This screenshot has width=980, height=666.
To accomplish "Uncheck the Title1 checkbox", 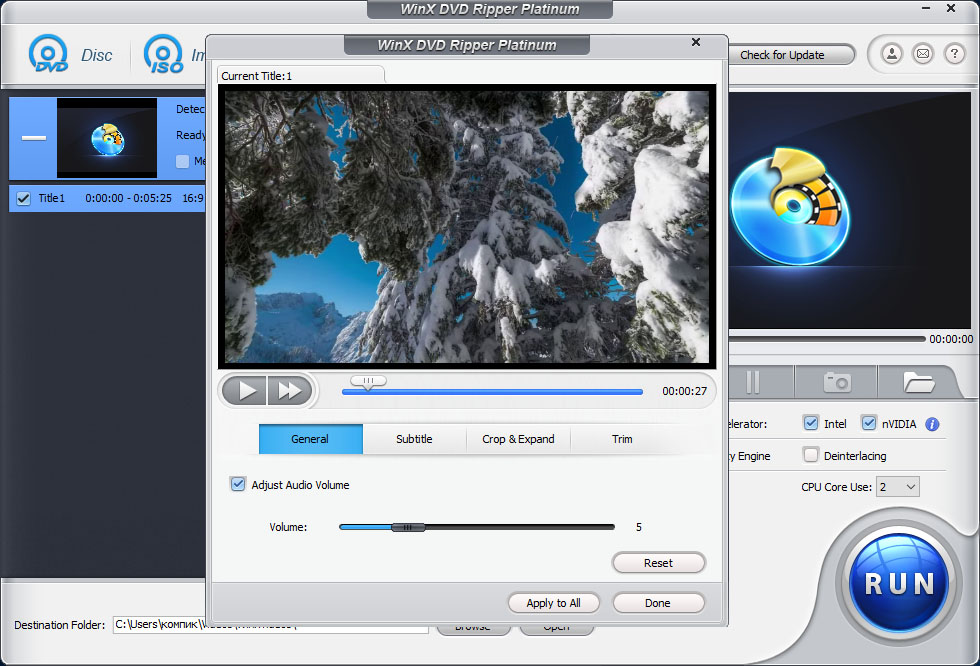I will [23, 199].
